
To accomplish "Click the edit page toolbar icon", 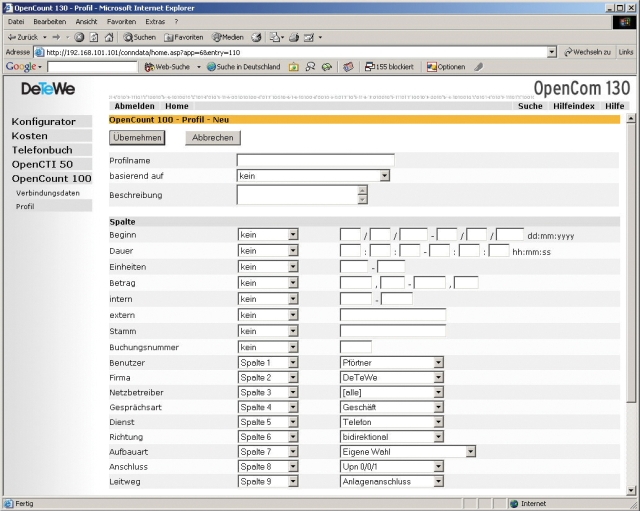I will coord(309,38).
